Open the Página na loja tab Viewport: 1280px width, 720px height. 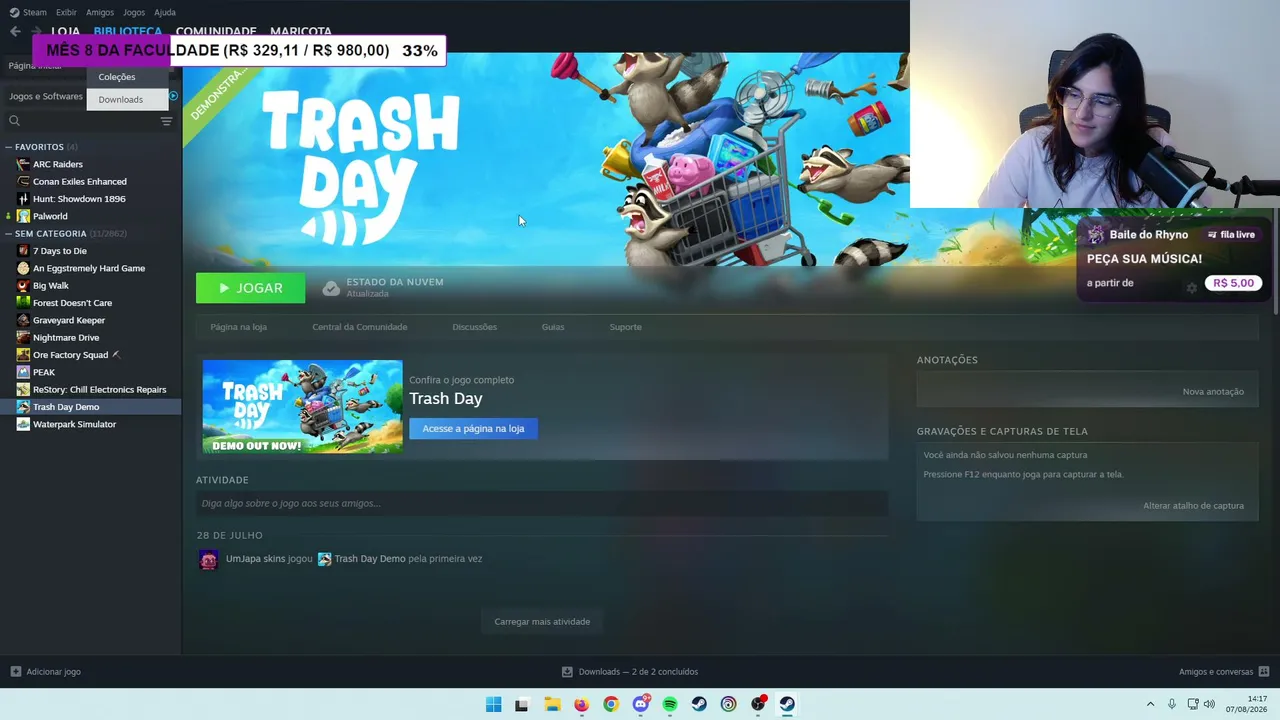[238, 327]
